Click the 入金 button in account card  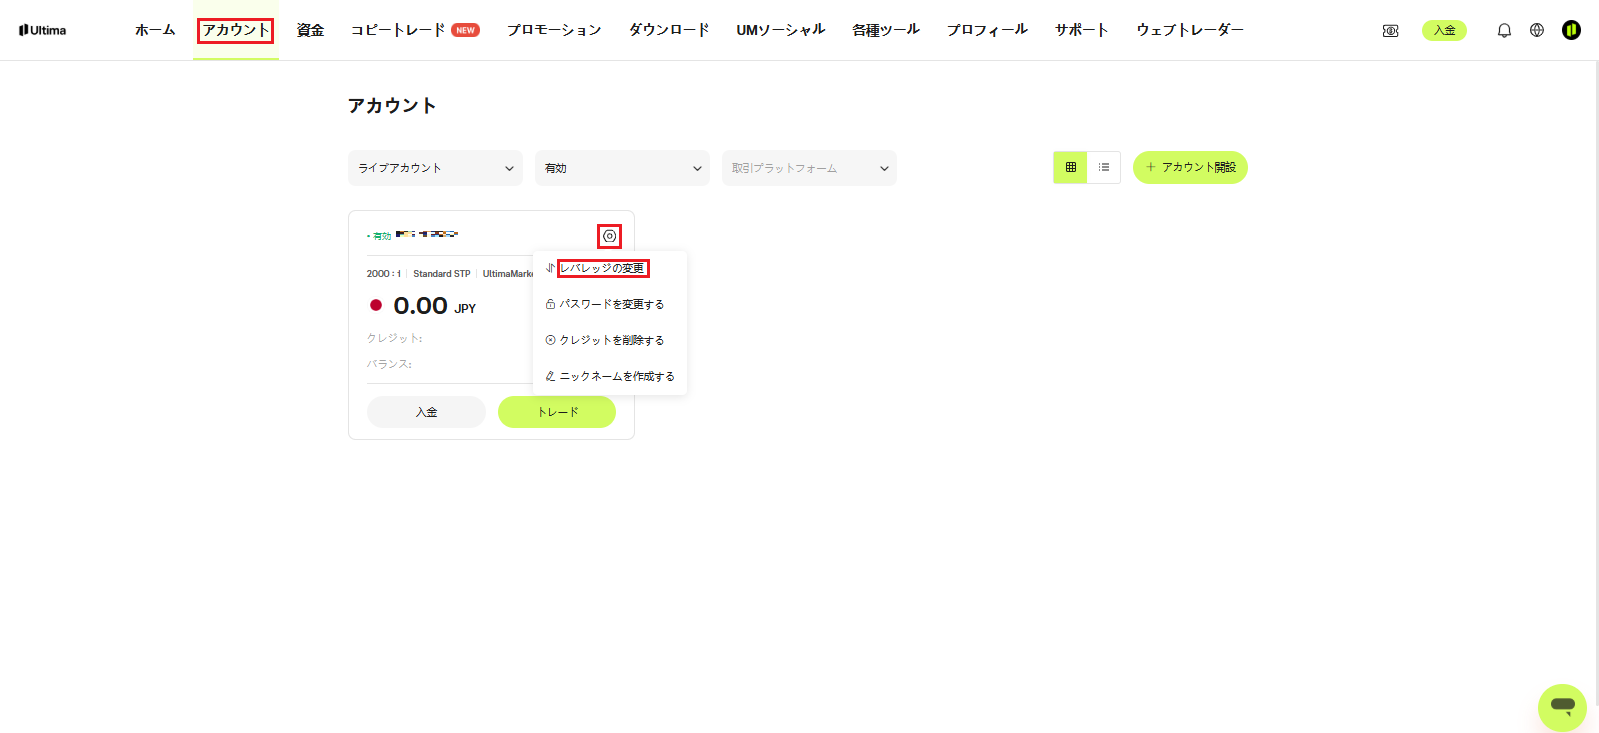click(x=426, y=412)
